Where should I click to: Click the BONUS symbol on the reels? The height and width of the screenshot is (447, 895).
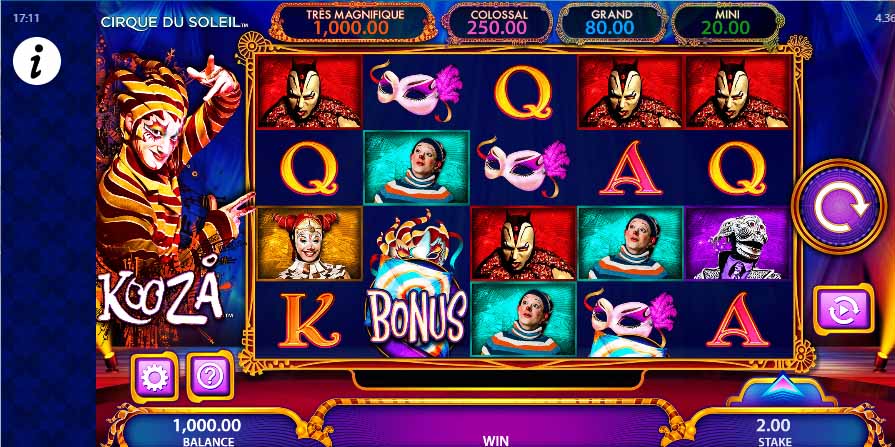point(417,284)
